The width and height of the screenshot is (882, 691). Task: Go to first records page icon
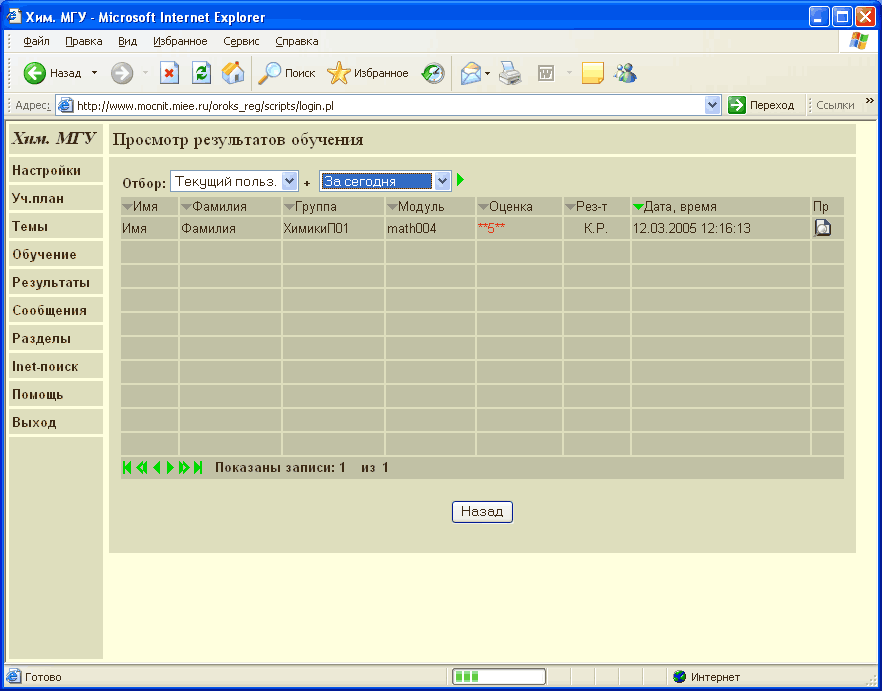click(127, 468)
